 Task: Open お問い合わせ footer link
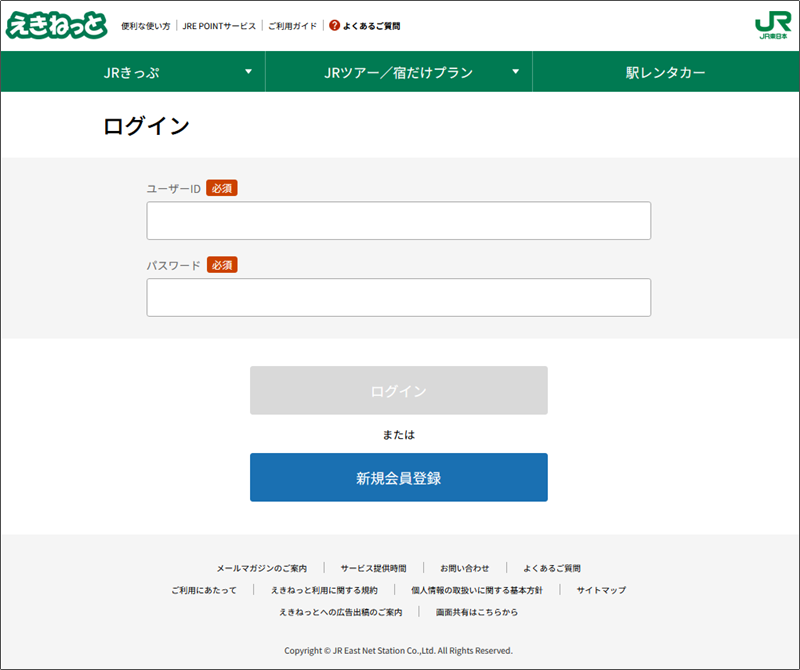[x=465, y=568]
